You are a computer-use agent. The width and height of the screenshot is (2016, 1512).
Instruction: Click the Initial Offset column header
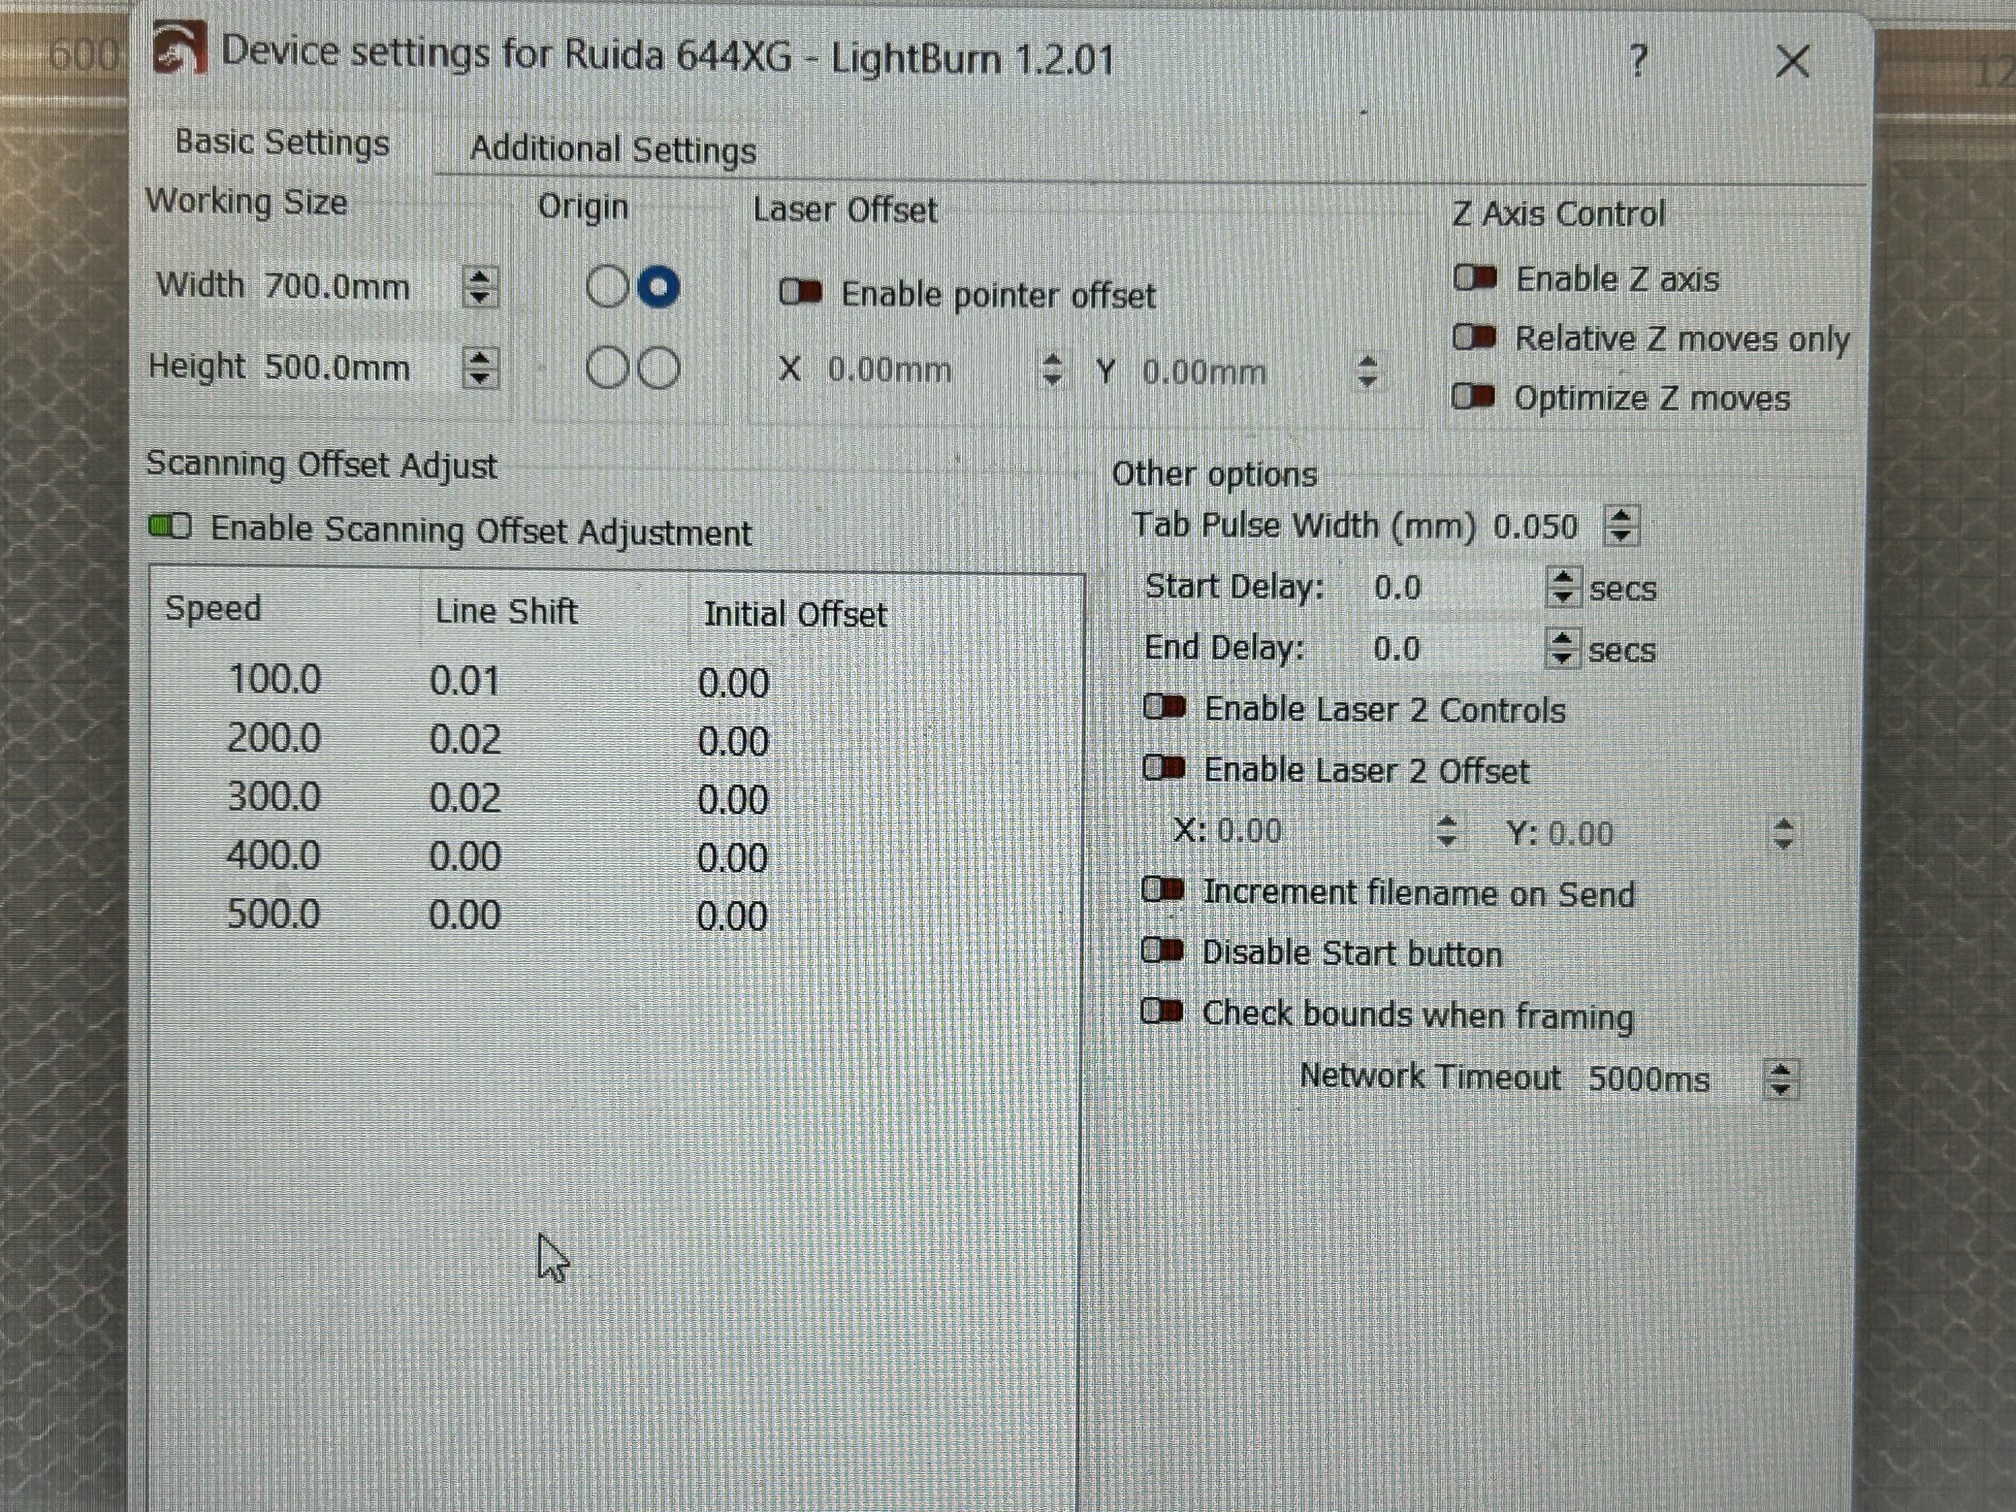pyautogui.click(x=795, y=614)
